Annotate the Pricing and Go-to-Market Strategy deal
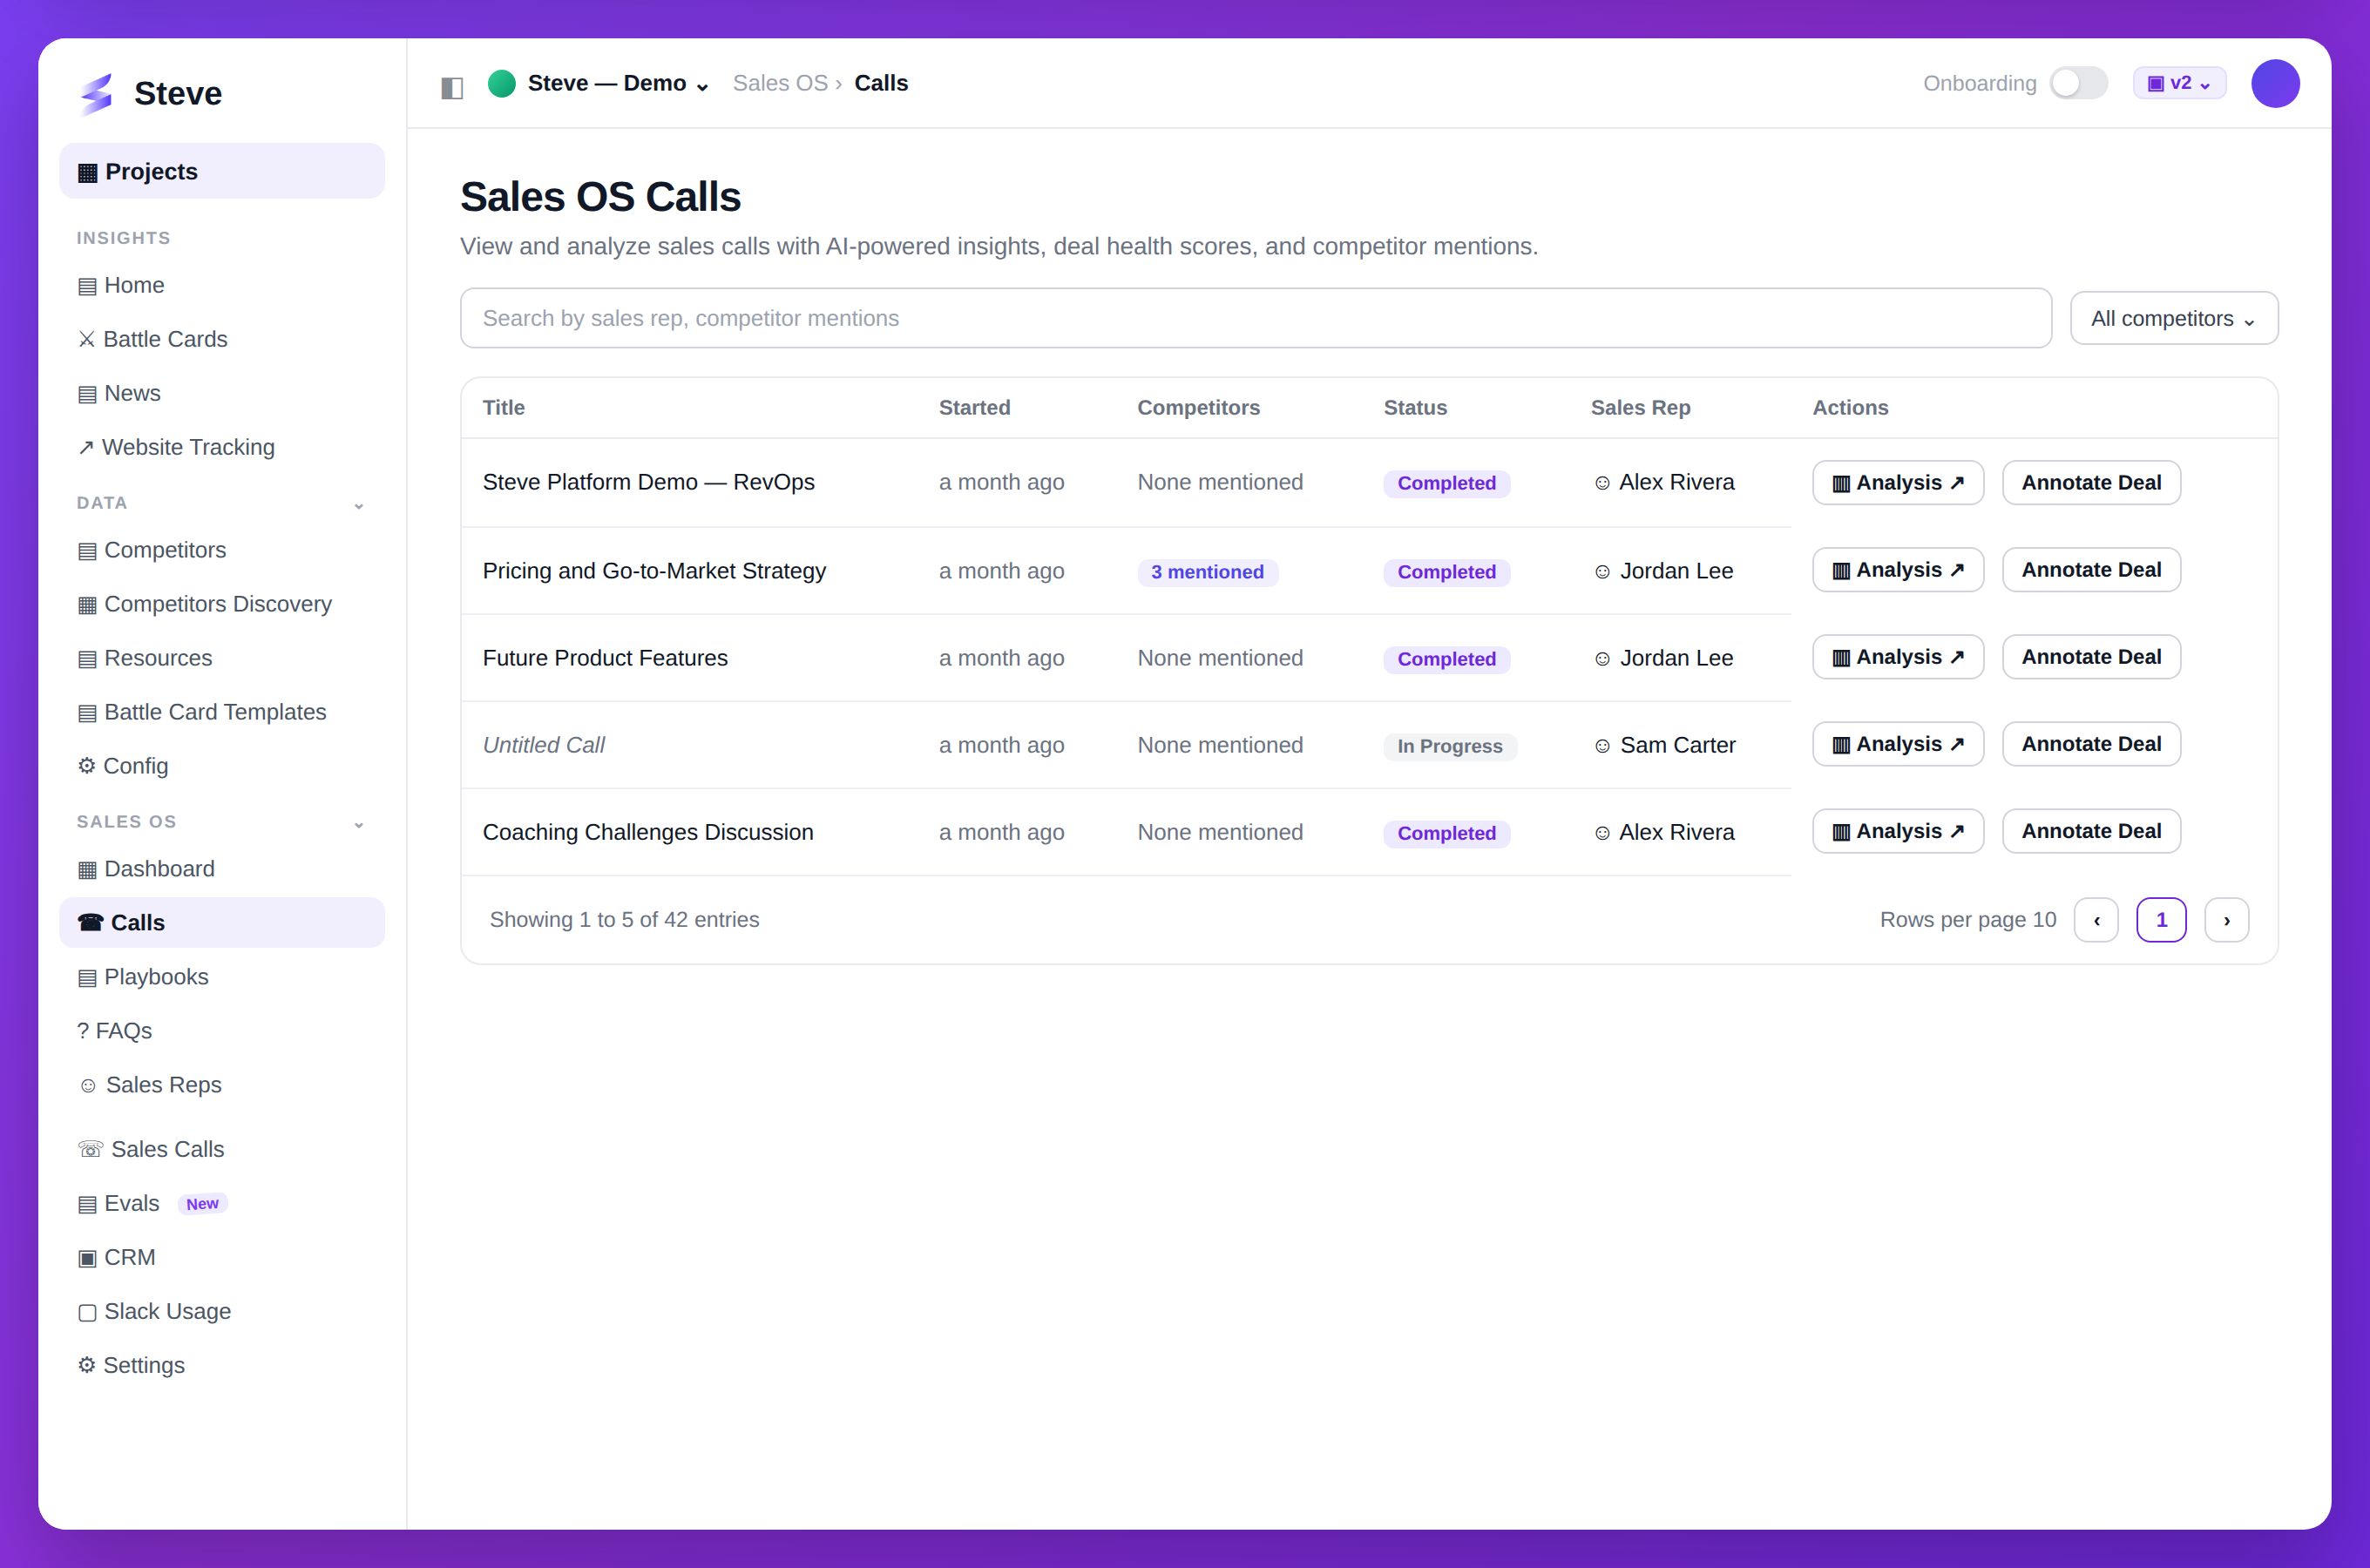Viewport: 2370px width, 1568px height. point(2091,570)
